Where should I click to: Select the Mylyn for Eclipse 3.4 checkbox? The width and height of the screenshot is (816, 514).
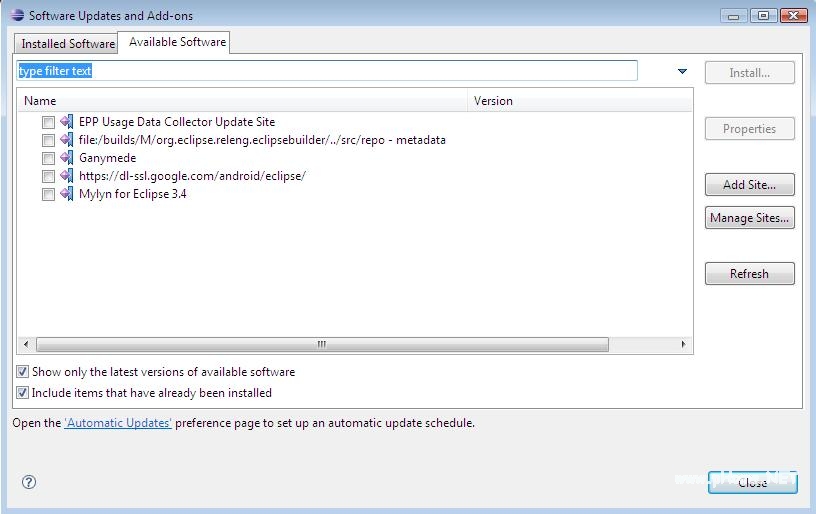click(48, 194)
